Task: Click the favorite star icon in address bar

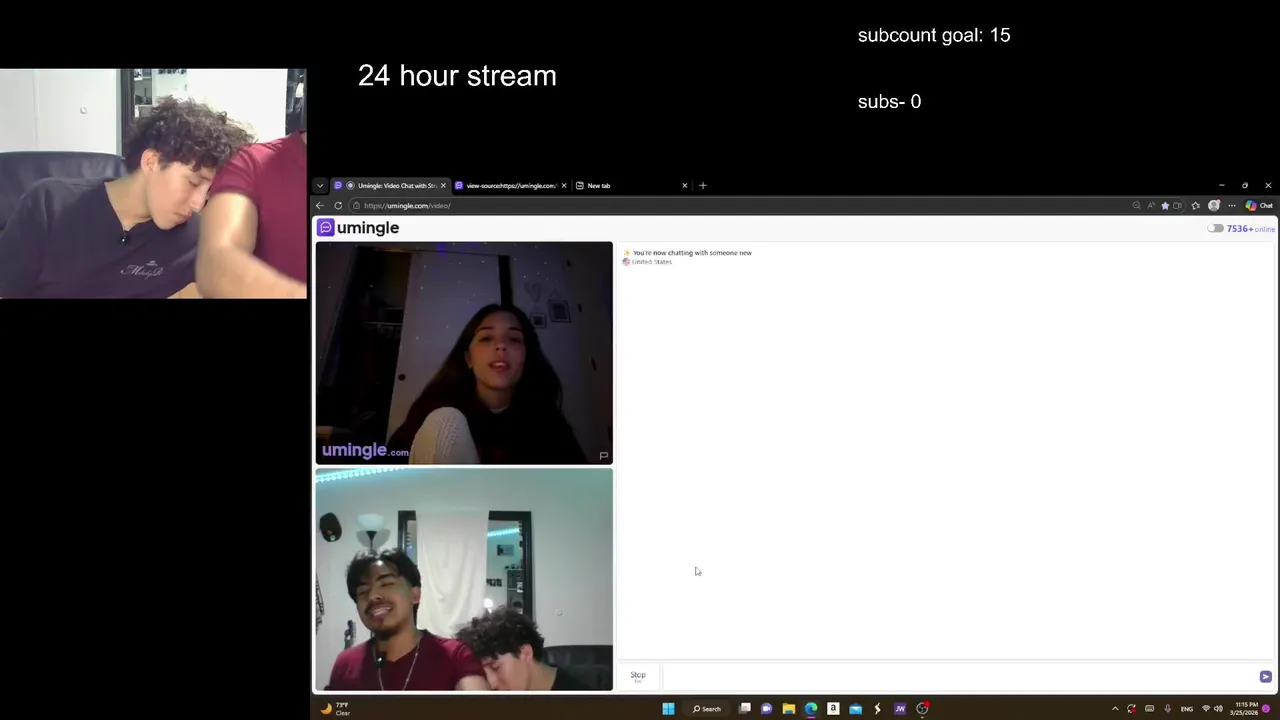Action: [x=1165, y=205]
